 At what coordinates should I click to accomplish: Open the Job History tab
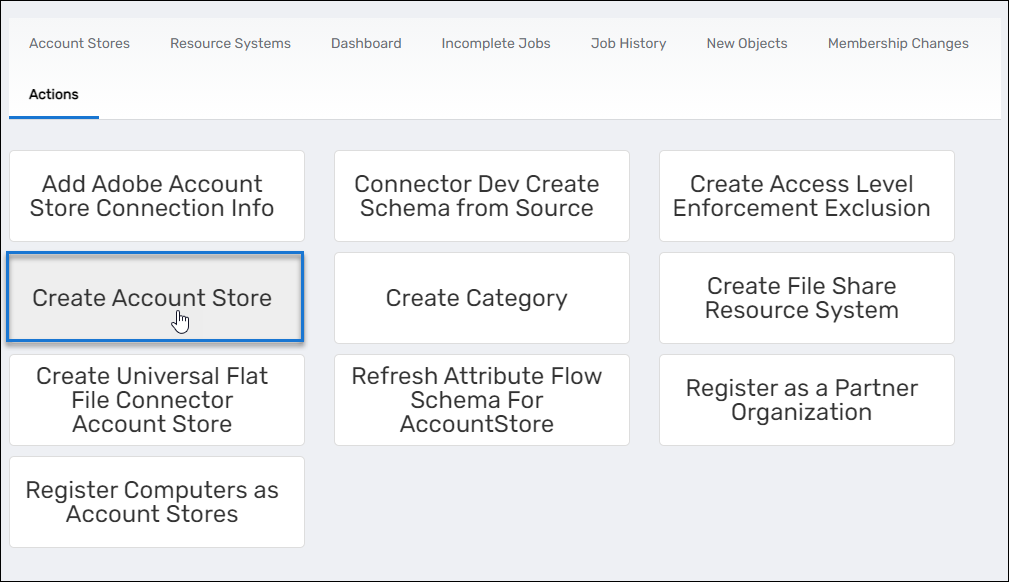[628, 43]
